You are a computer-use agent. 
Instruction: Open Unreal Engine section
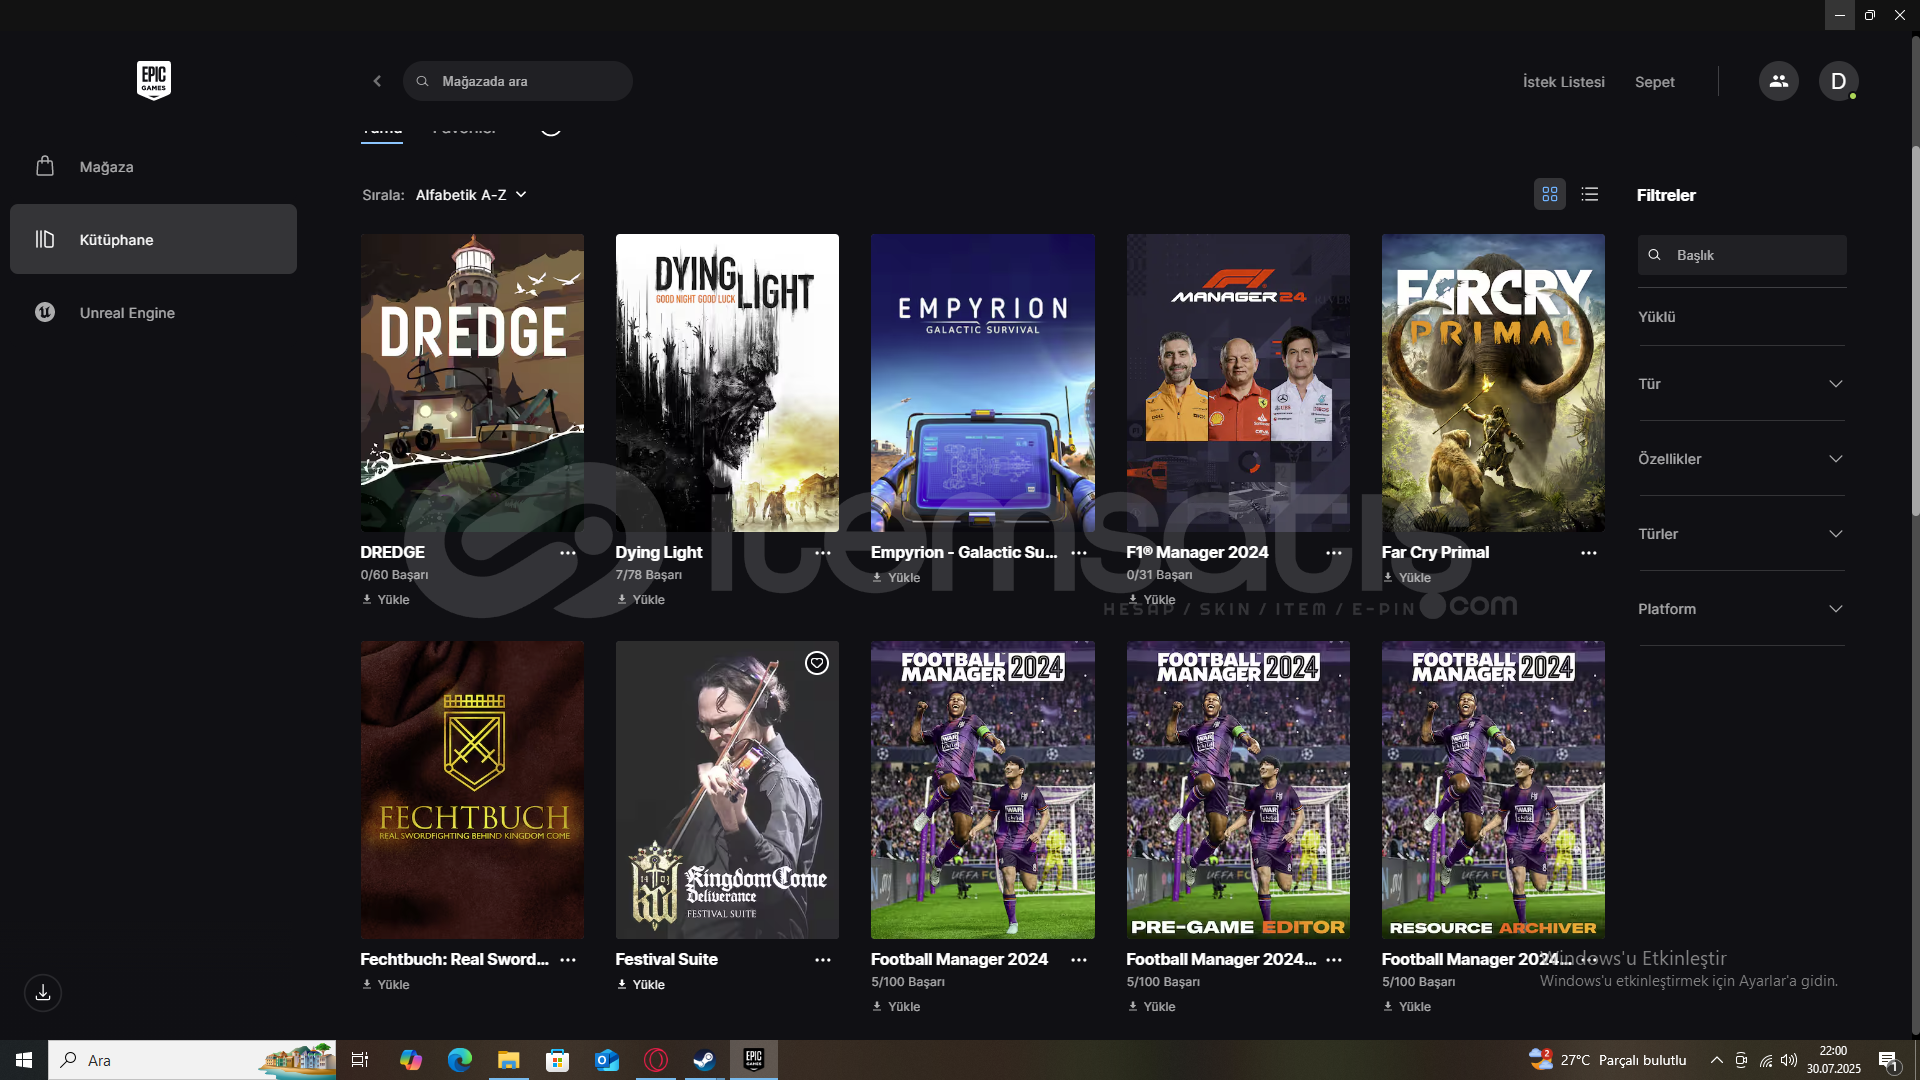[x=153, y=312]
